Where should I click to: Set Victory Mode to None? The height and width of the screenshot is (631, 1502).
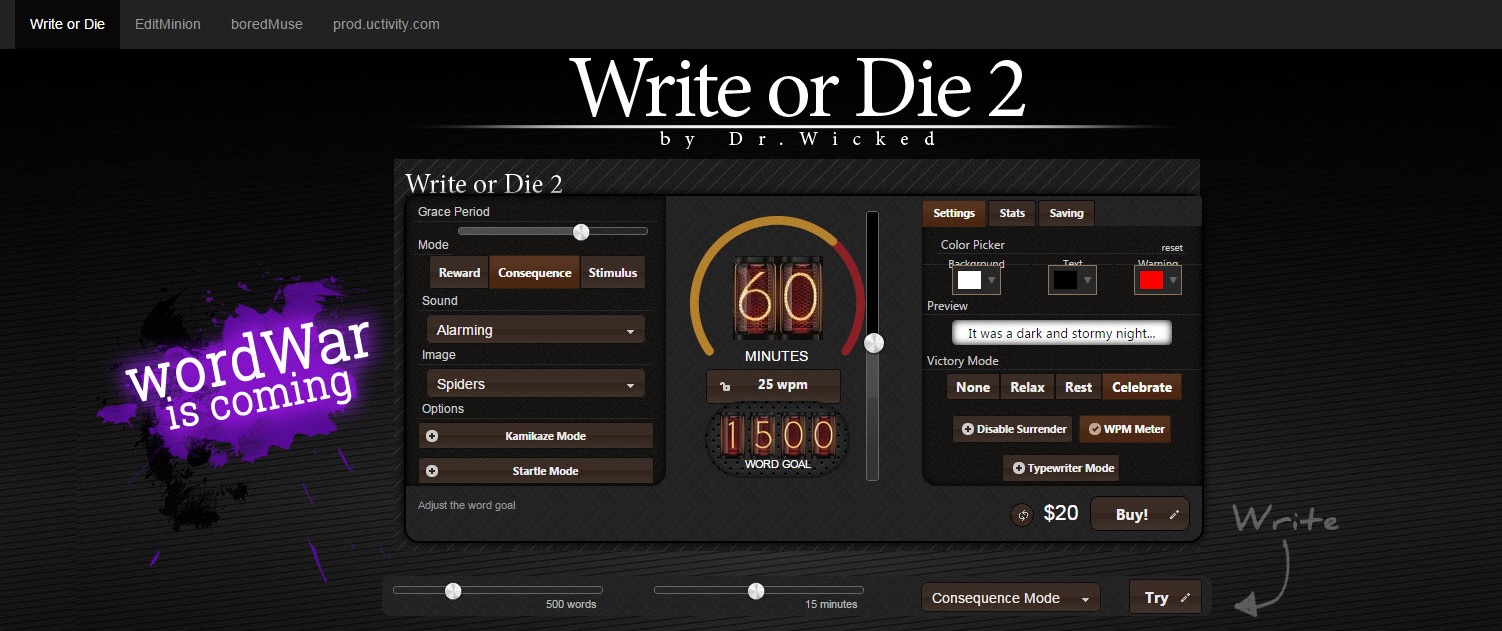pos(973,387)
